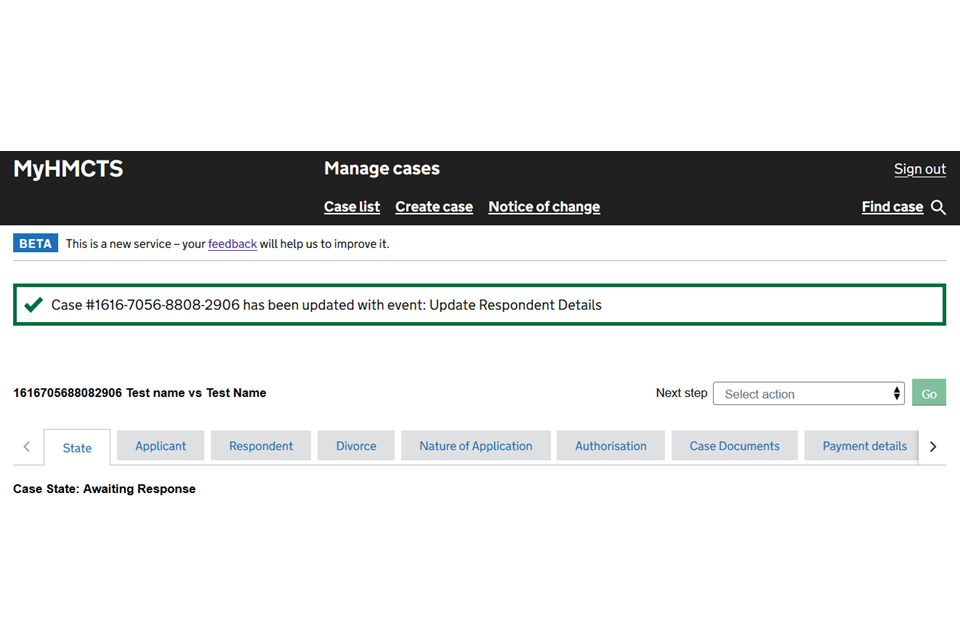Select the State tab
Screen dimensions: 960x640
(77, 448)
